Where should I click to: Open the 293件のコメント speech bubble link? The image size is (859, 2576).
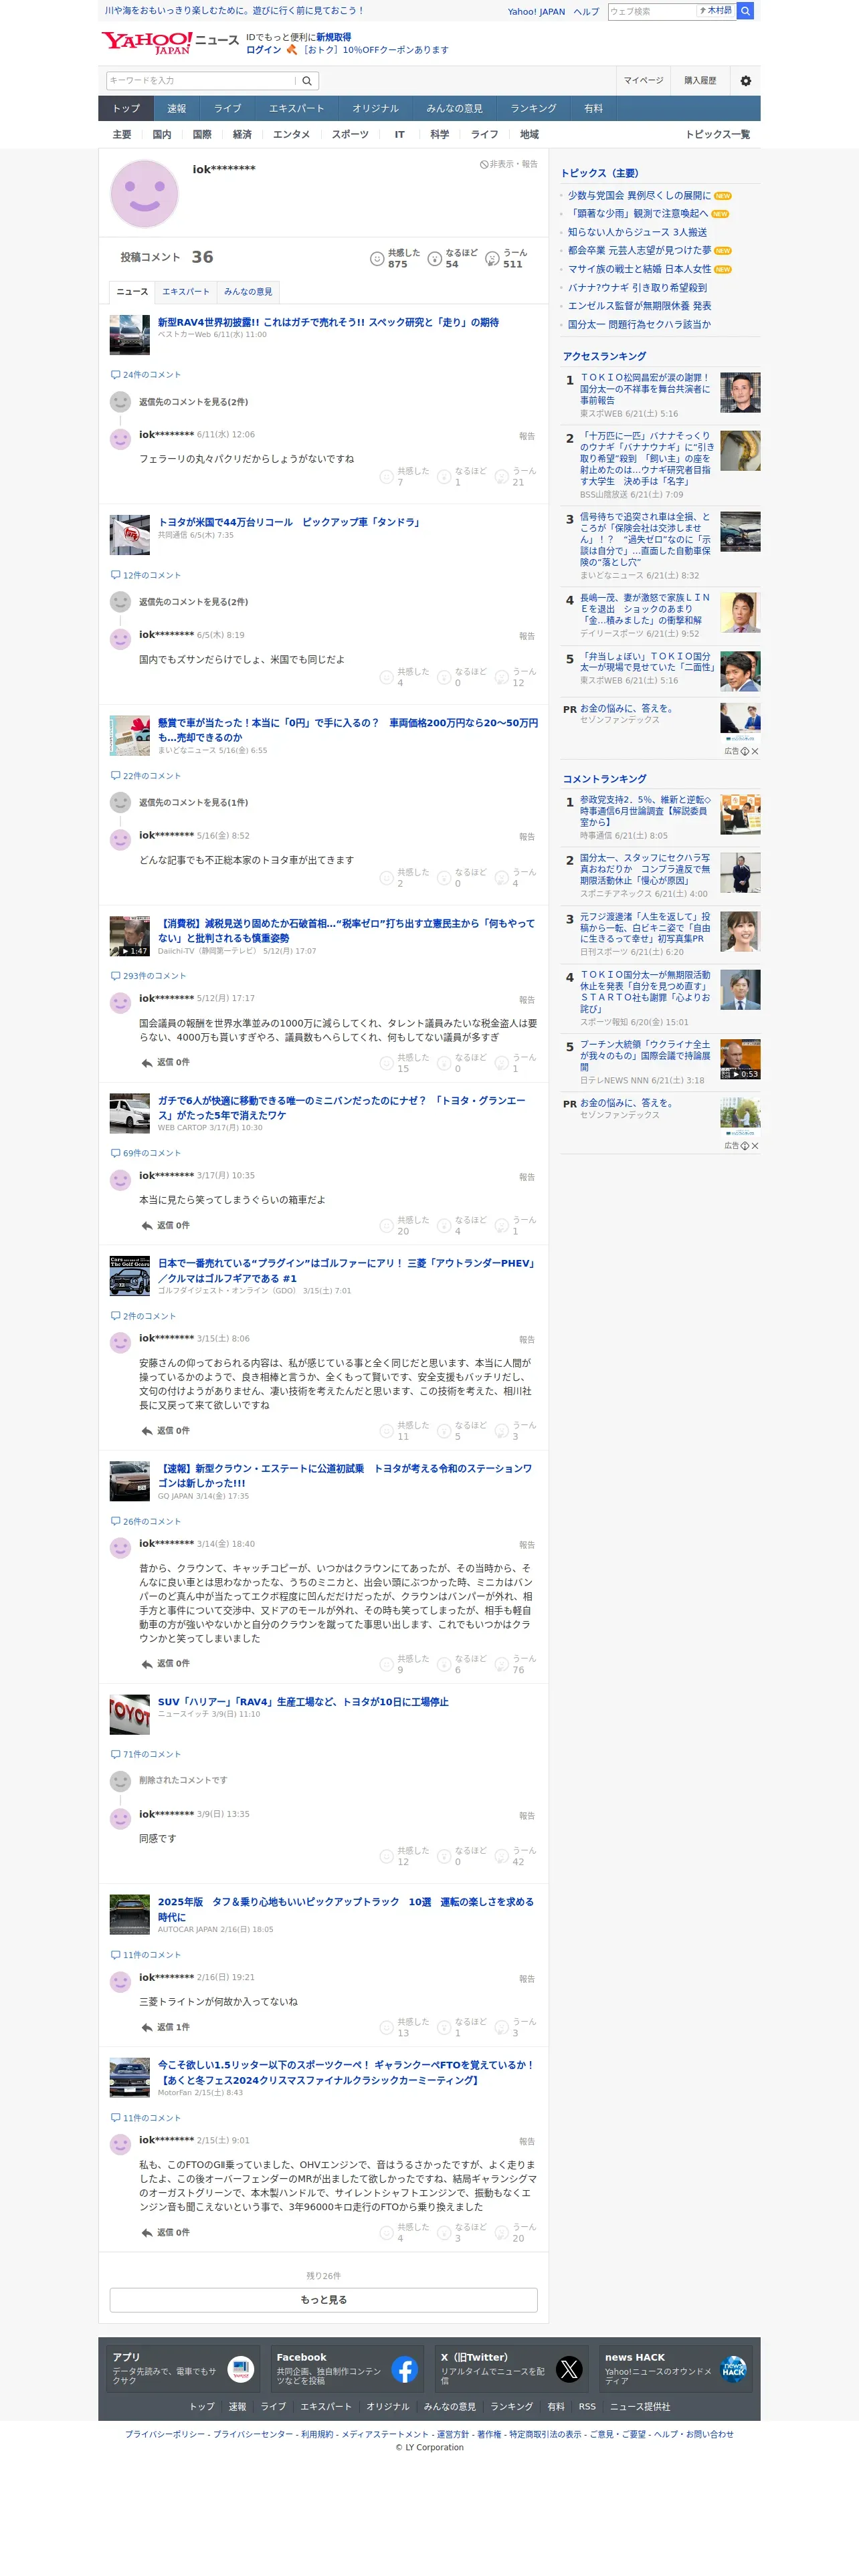click(148, 976)
